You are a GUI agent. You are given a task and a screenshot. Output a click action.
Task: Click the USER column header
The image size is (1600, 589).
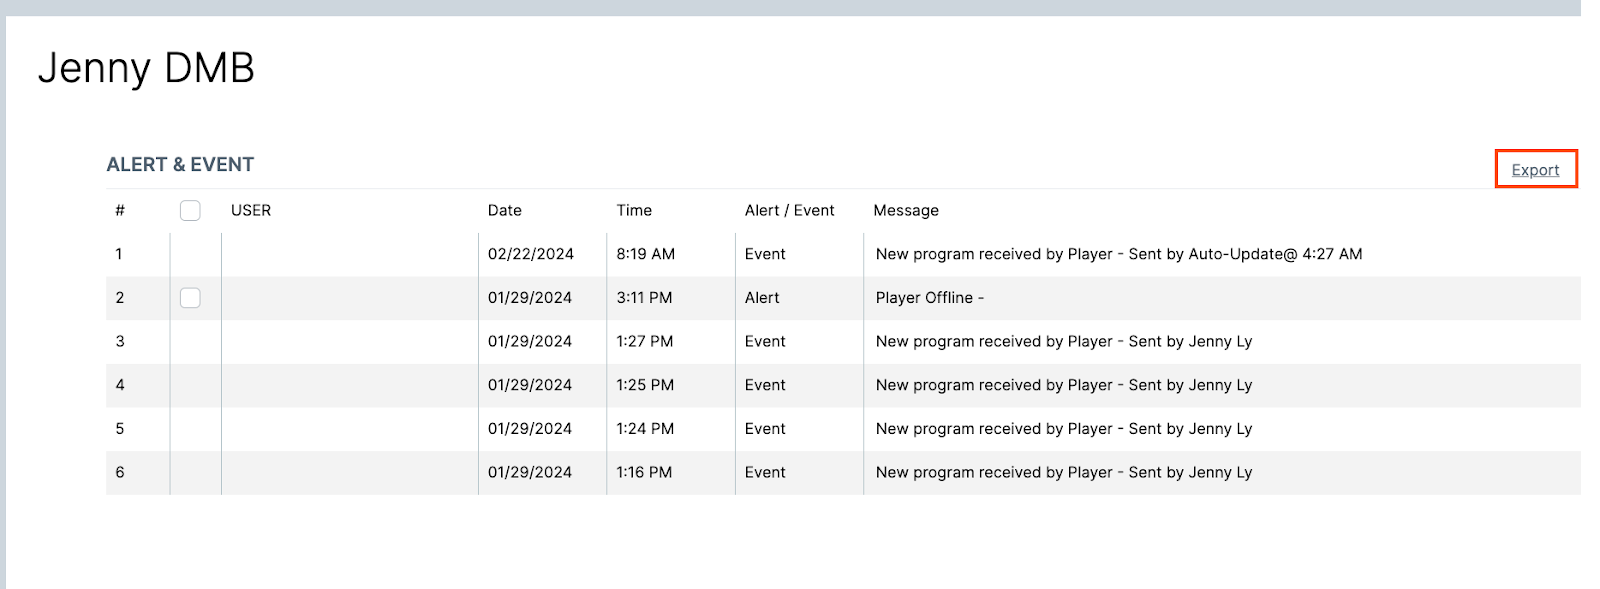coord(251,210)
